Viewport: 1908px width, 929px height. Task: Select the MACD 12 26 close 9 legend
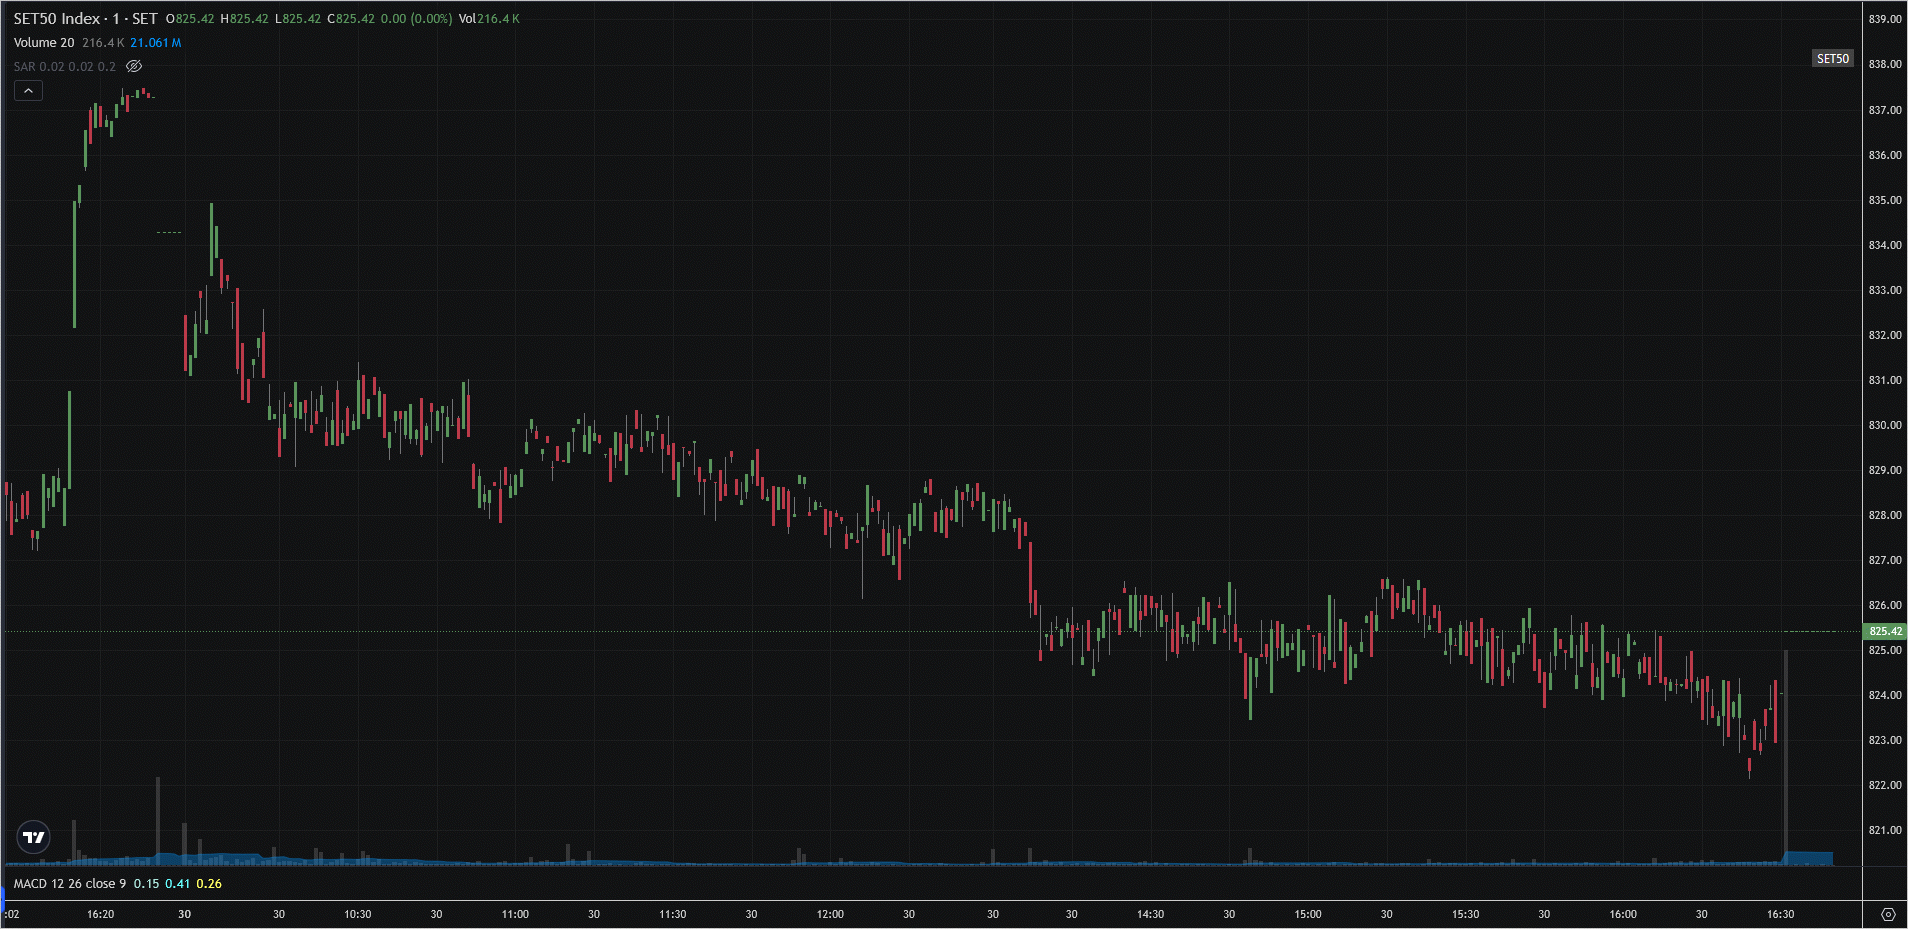[x=70, y=884]
